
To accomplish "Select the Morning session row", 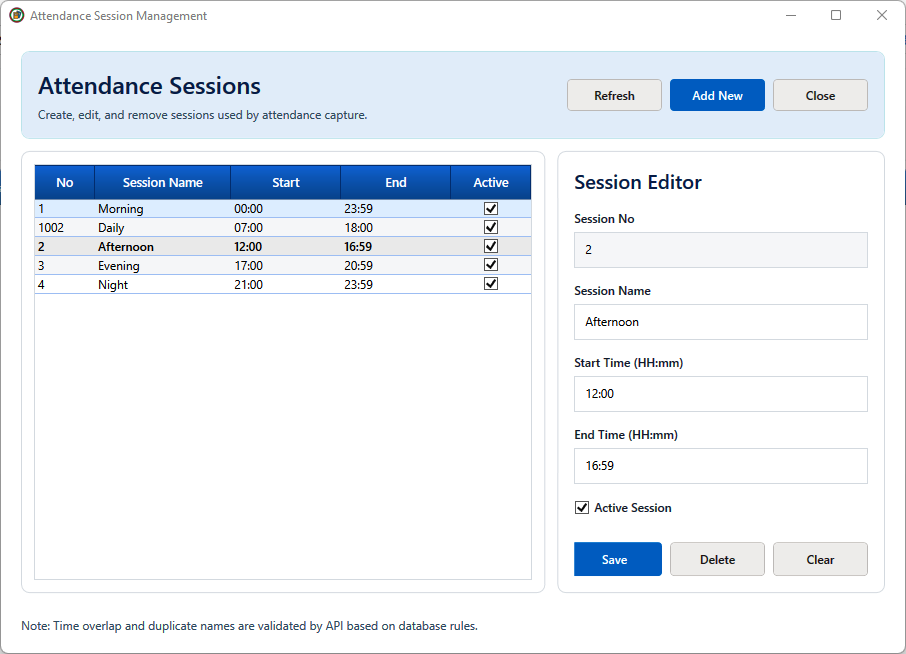I will click(x=283, y=209).
